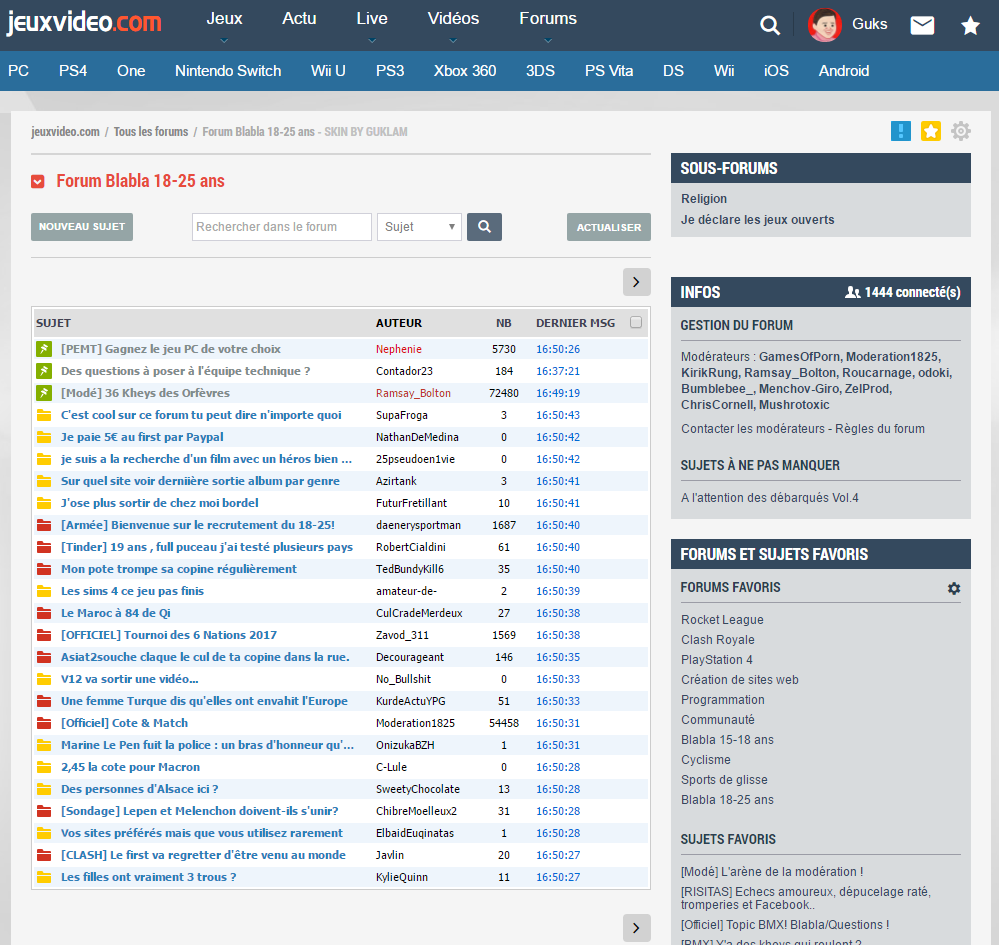This screenshot has width=999, height=945.
Task: Open Clash Royale favorite forum
Action: 717,640
